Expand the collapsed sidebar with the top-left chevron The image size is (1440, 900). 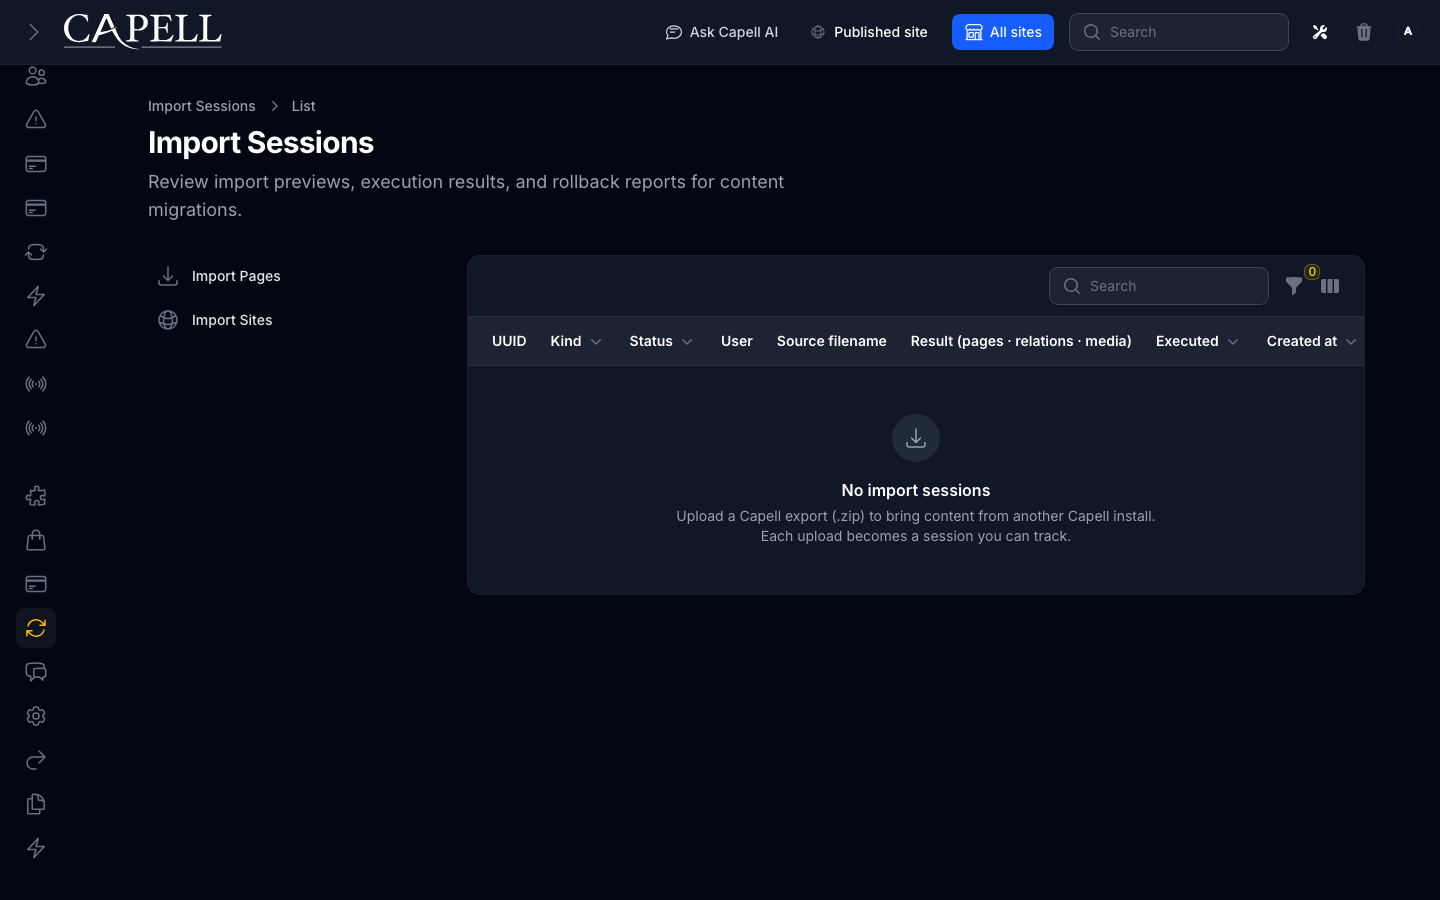click(33, 32)
